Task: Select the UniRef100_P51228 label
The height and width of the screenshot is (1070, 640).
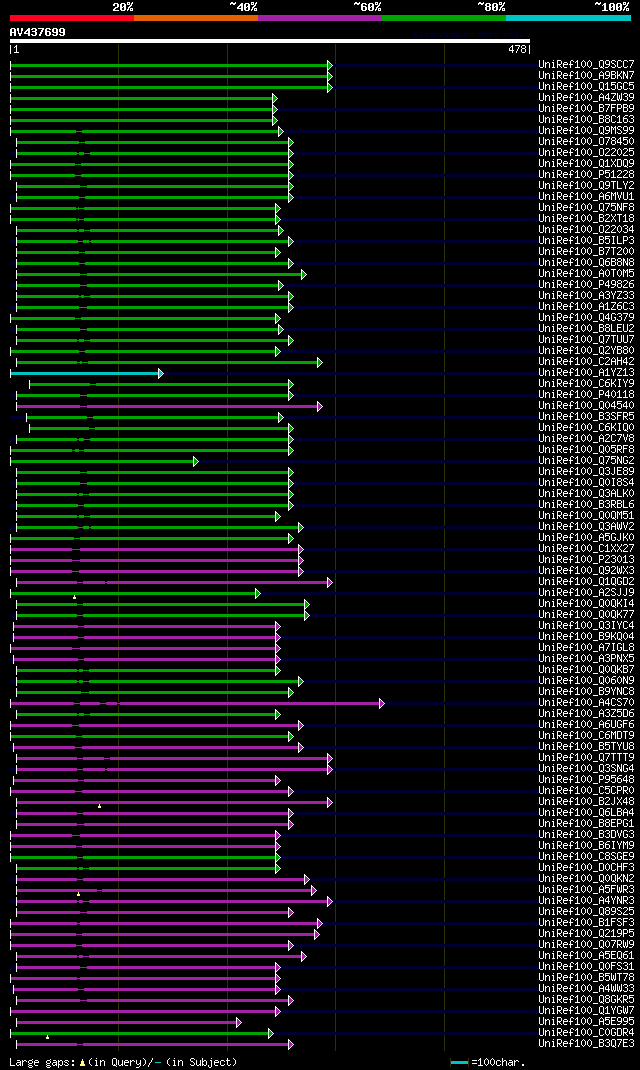Action: (x=586, y=175)
